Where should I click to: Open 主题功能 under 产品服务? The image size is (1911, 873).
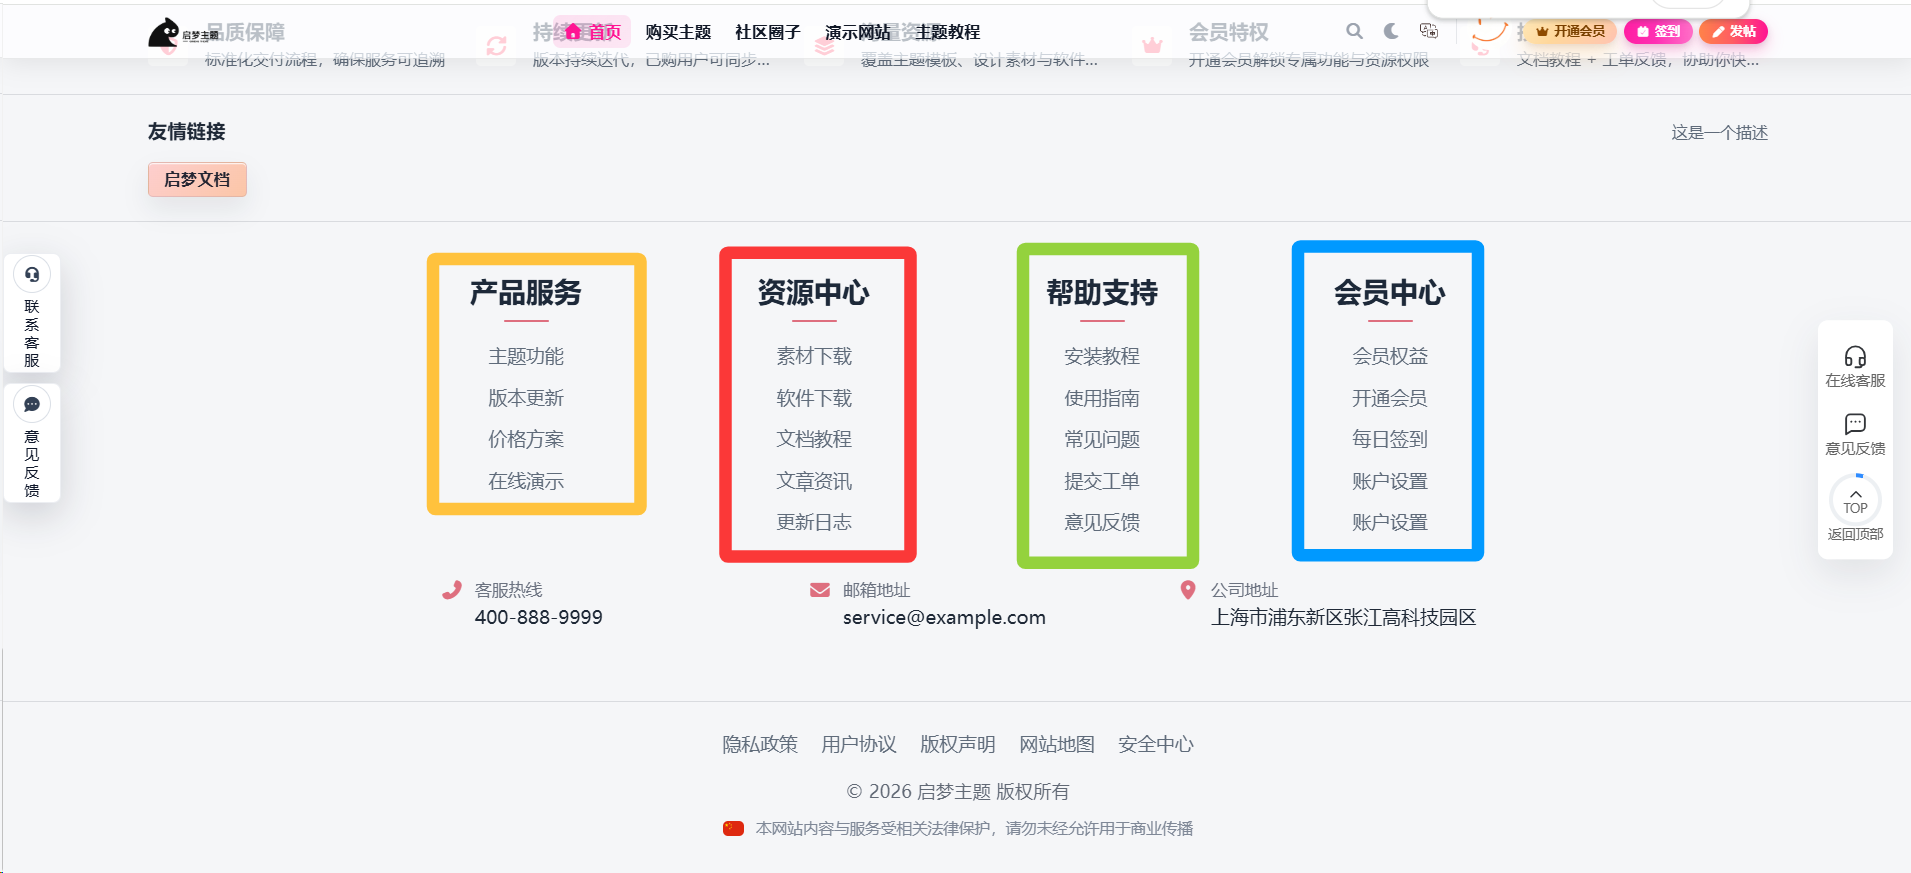pyautogui.click(x=526, y=356)
